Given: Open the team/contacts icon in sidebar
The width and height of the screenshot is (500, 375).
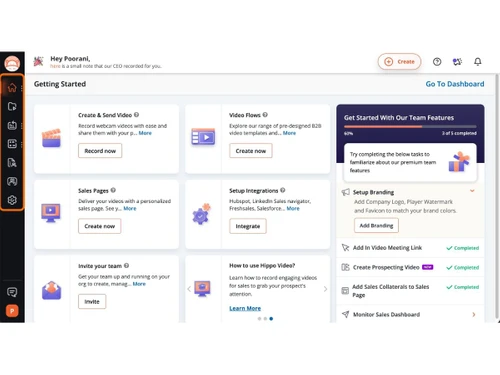Looking at the screenshot, I should coord(12,181).
